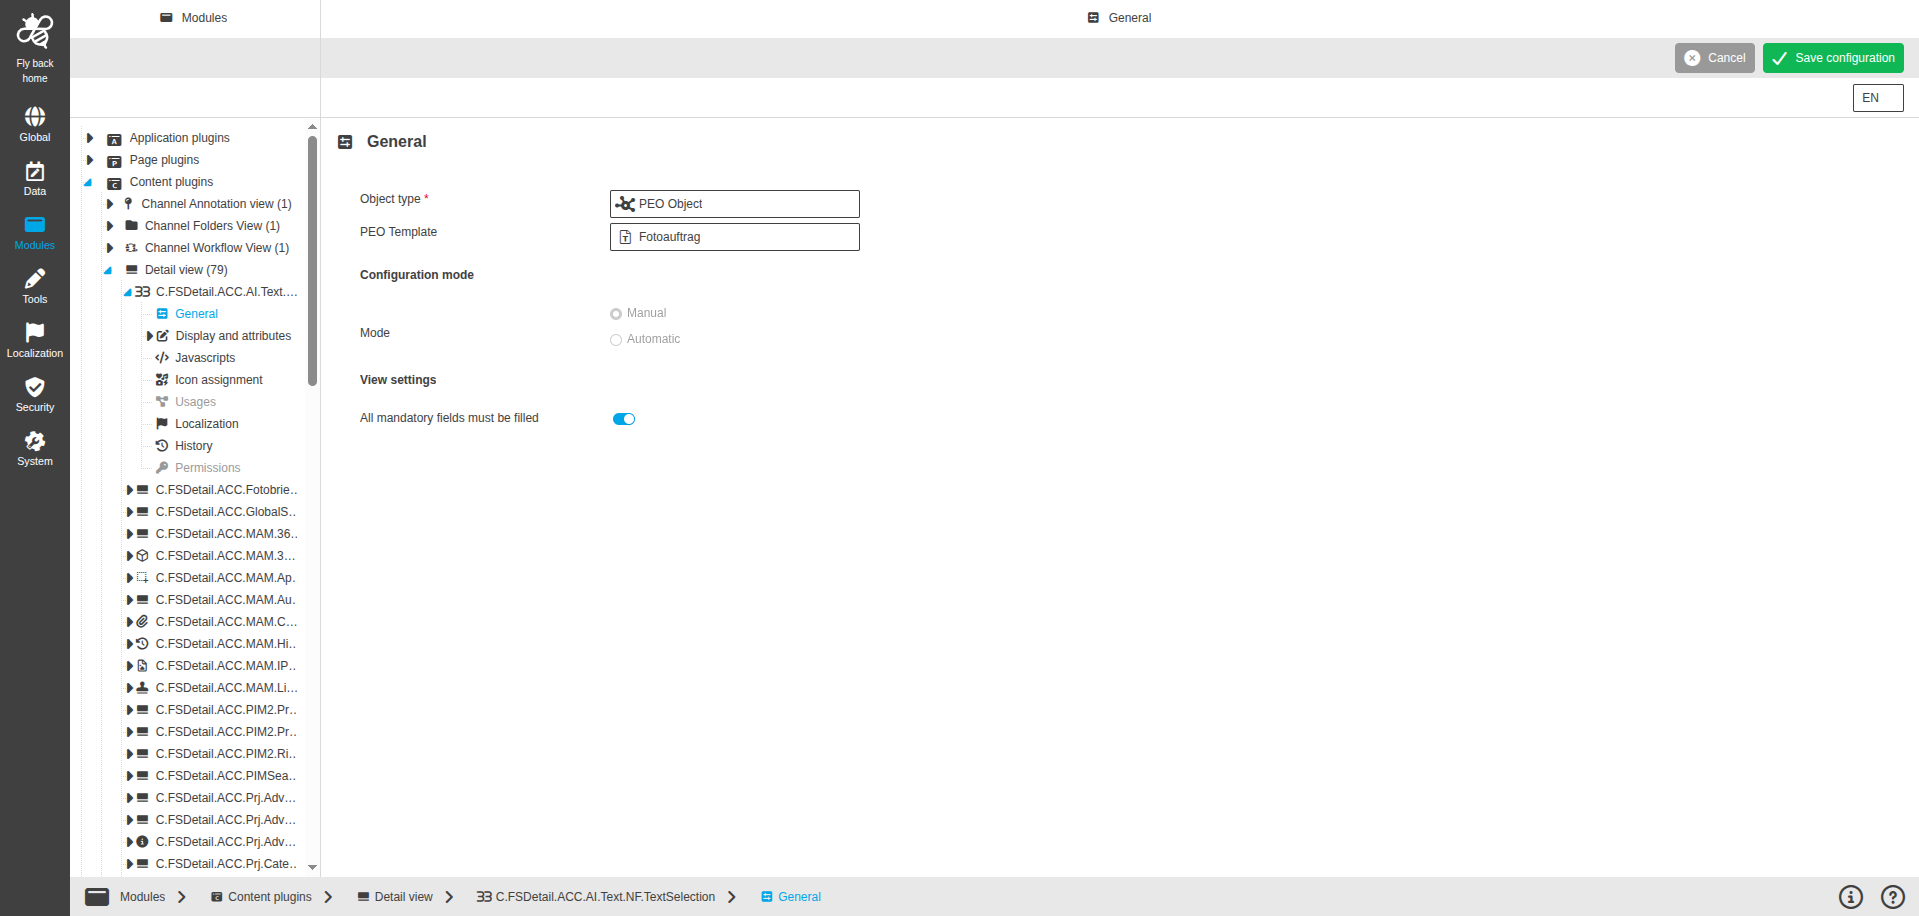Open the Data section icon
The height and width of the screenshot is (916, 1919).
click(35, 172)
